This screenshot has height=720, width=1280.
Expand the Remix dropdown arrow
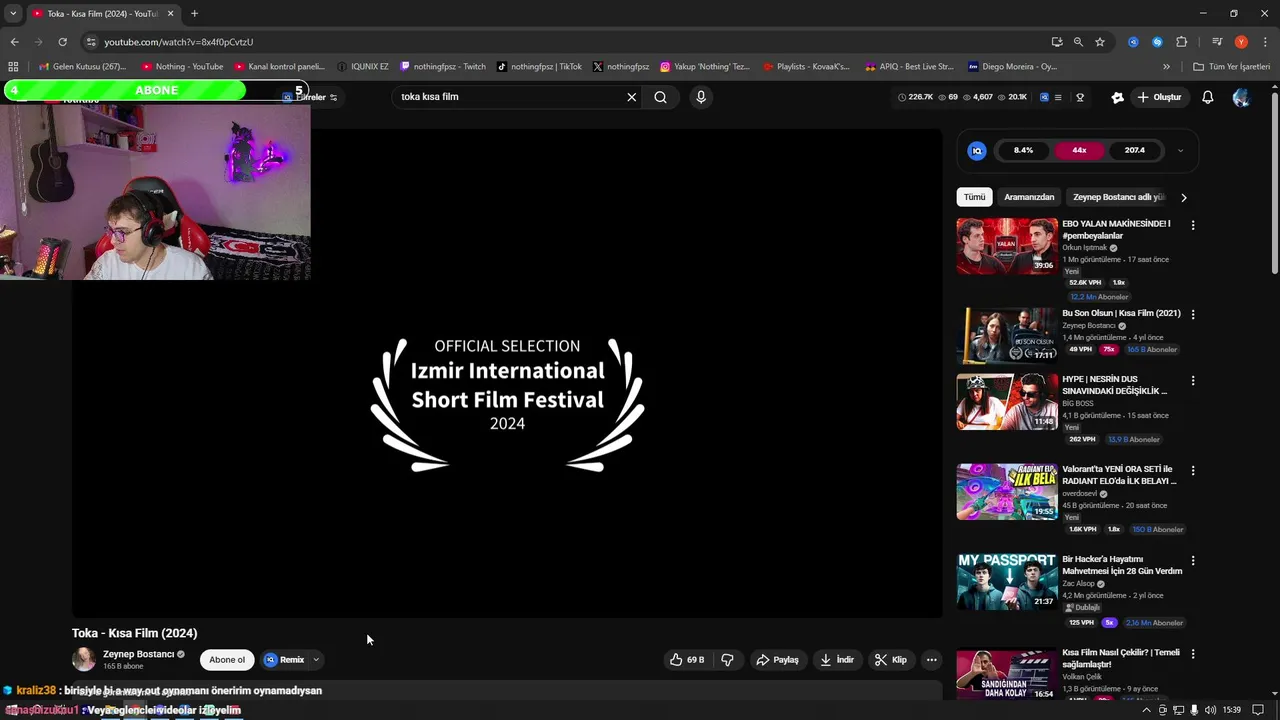[316, 660]
